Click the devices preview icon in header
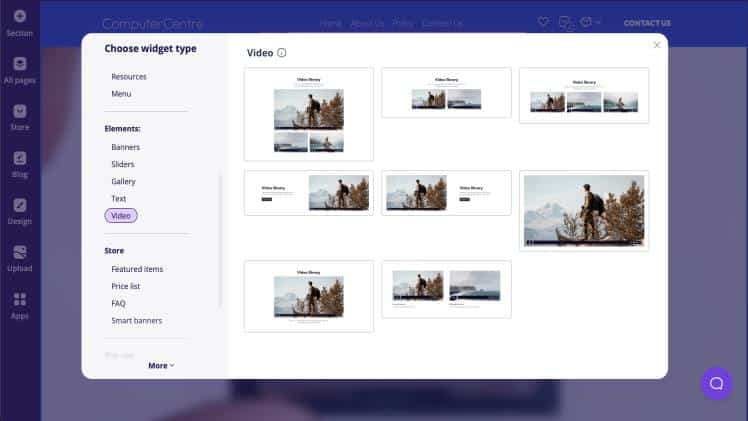Screen dimensions: 748x421 tap(566, 22)
